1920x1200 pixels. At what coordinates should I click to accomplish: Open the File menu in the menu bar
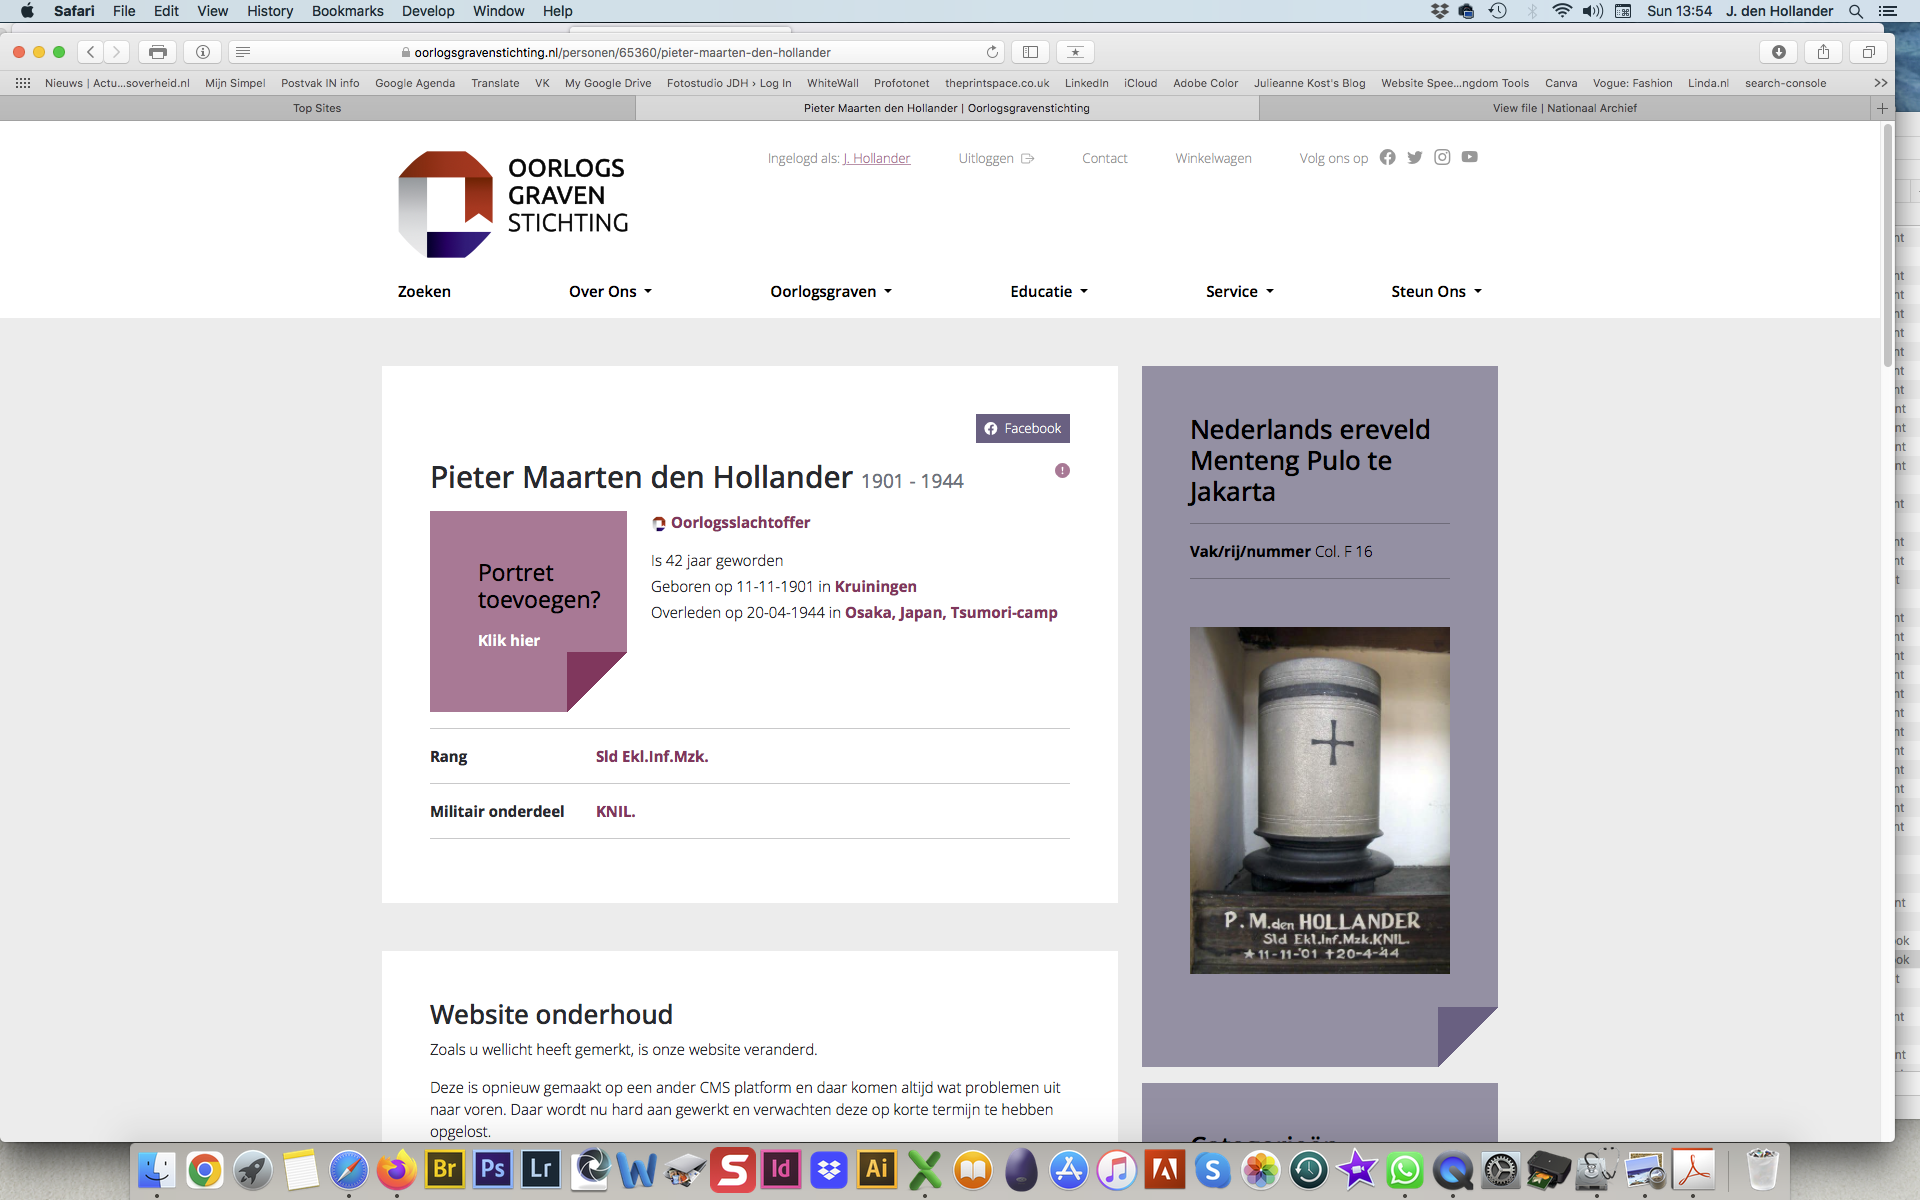[x=124, y=11]
